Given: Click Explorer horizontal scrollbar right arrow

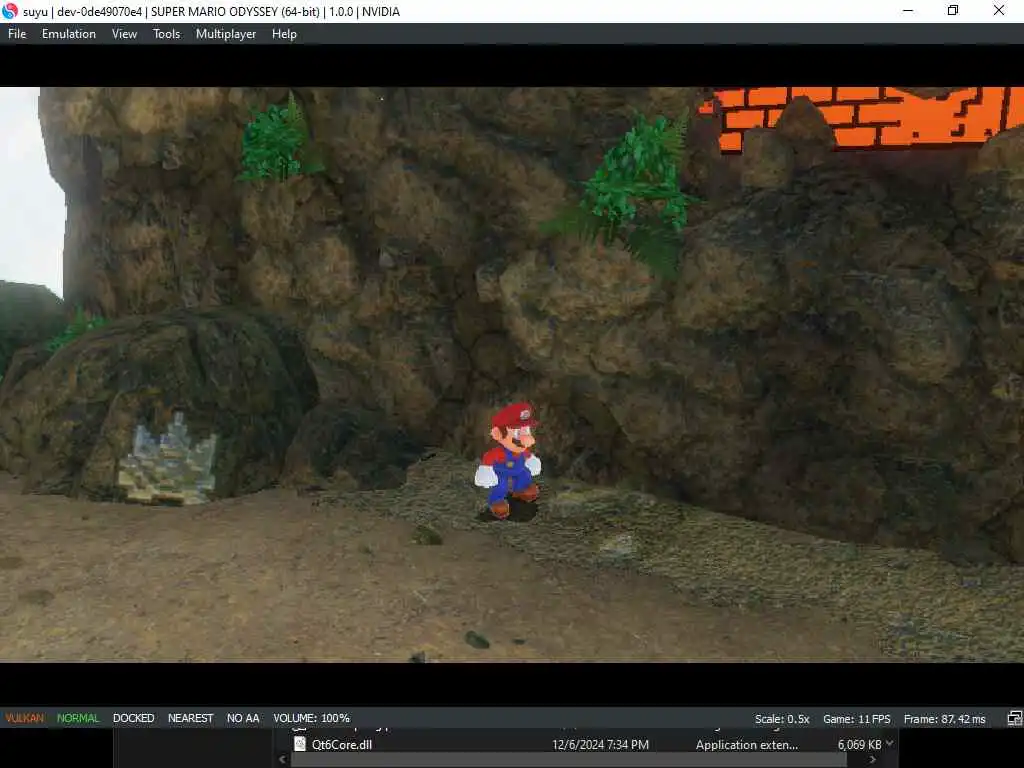Looking at the screenshot, I should click(872, 760).
